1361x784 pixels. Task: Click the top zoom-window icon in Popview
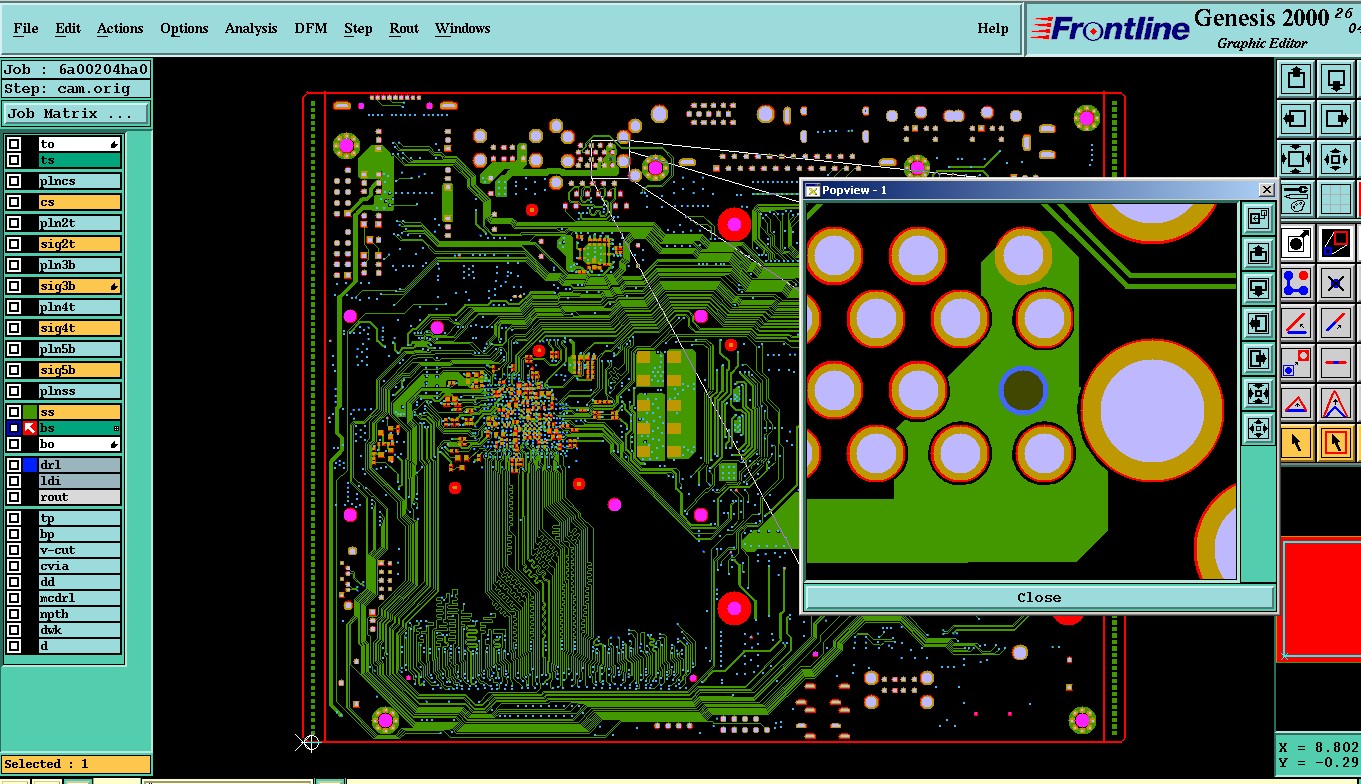(1258, 217)
